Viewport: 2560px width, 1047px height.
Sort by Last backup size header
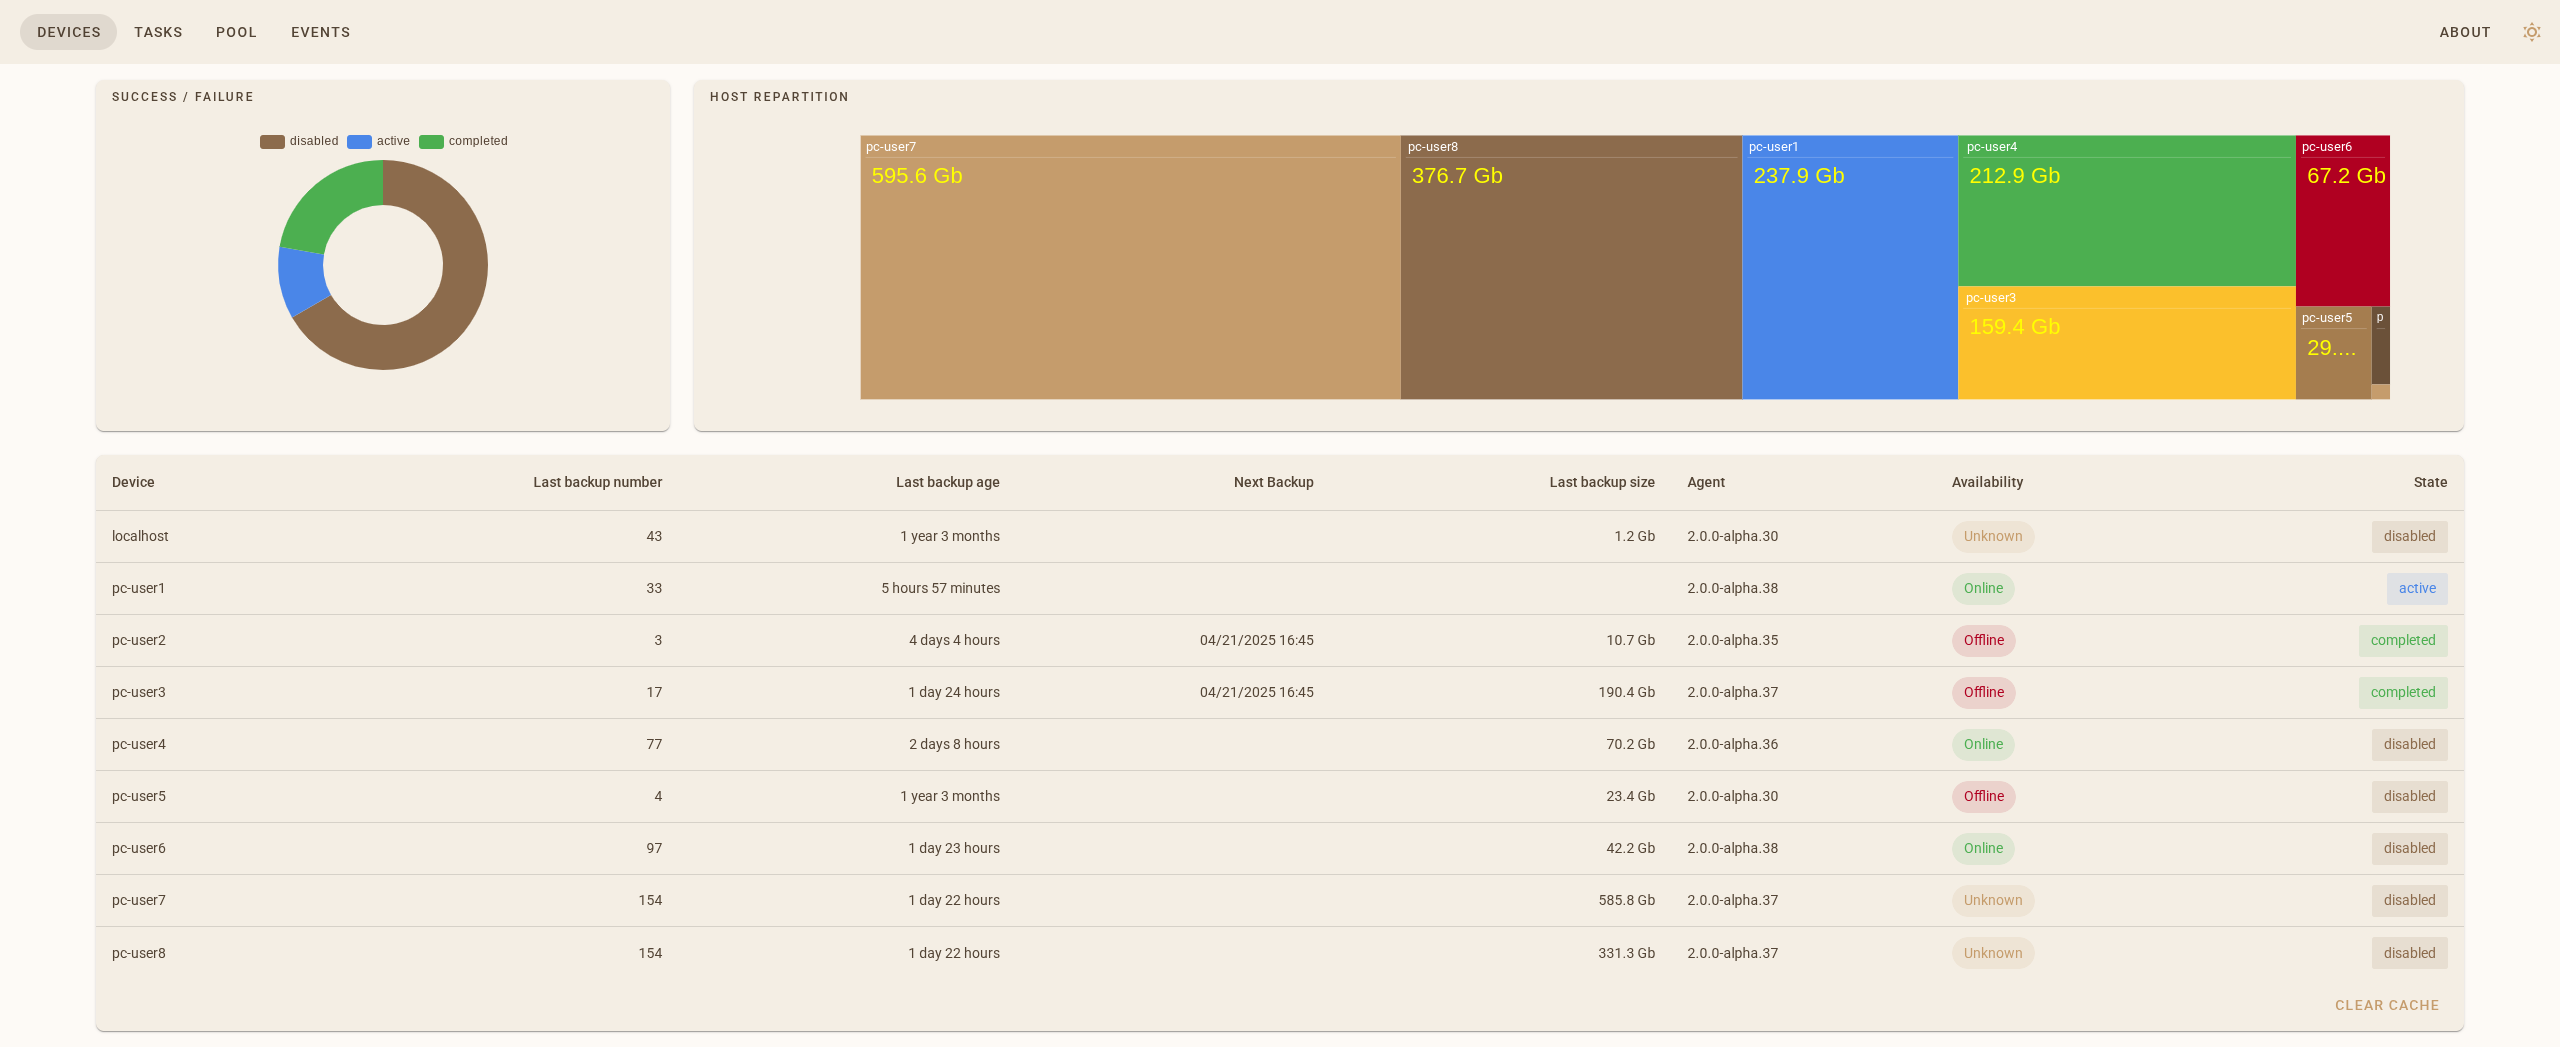point(1601,482)
